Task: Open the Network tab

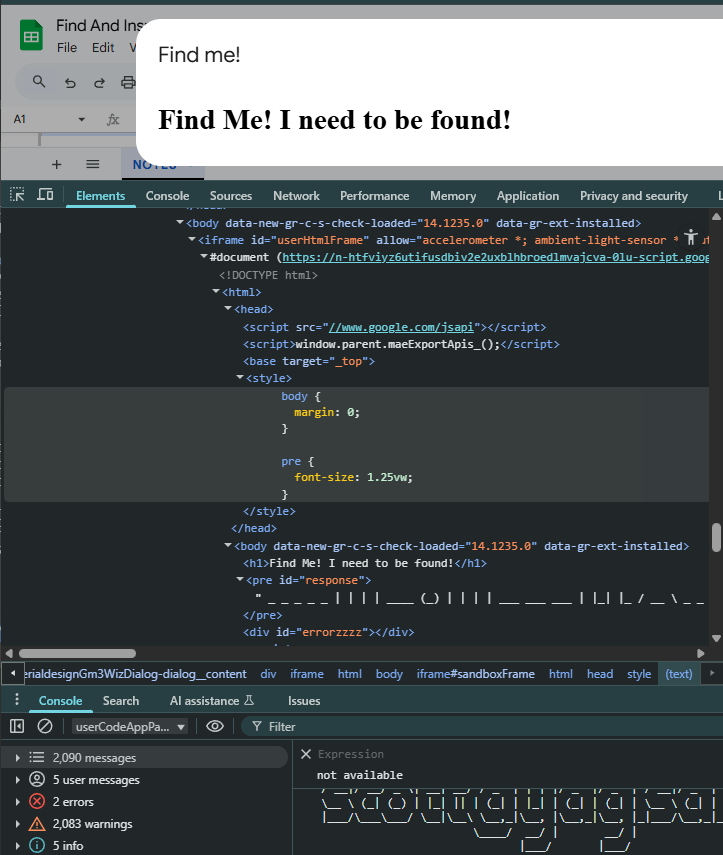Action: click(x=296, y=196)
